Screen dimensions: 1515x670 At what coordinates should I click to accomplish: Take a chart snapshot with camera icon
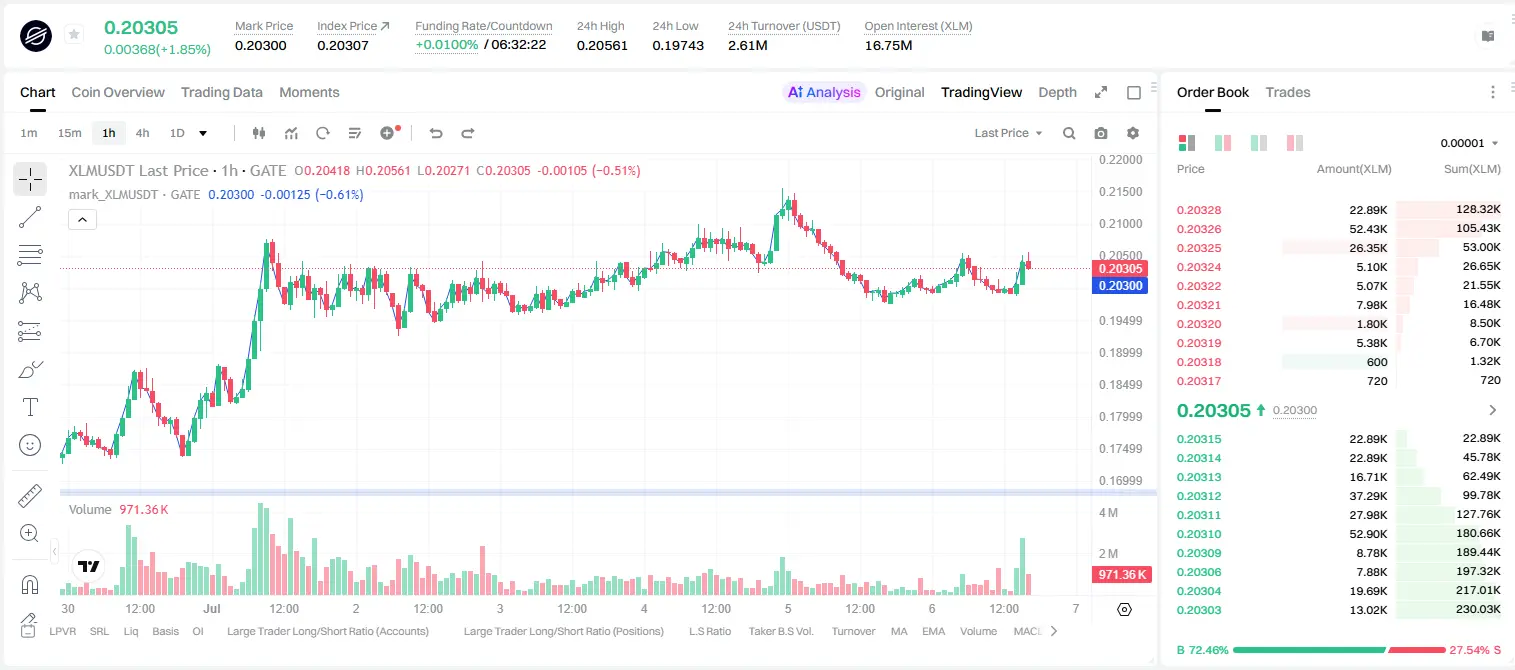[1101, 133]
